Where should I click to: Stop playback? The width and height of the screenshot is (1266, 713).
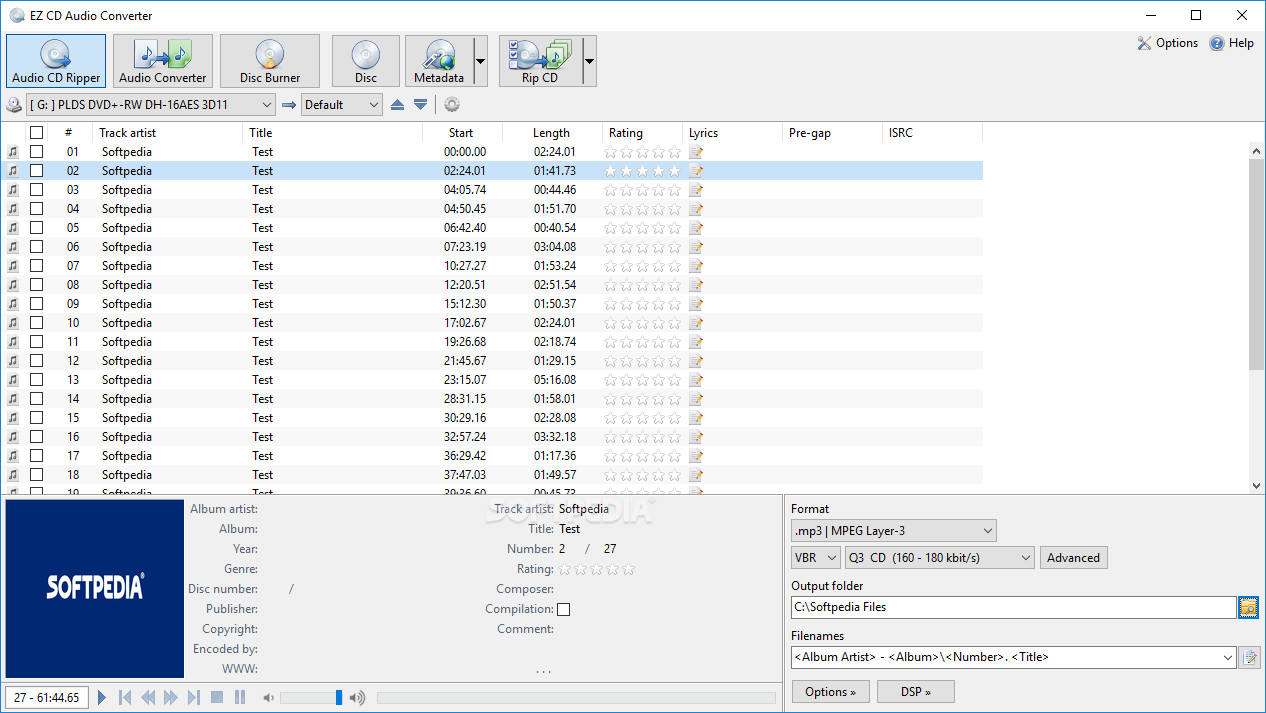pos(217,697)
